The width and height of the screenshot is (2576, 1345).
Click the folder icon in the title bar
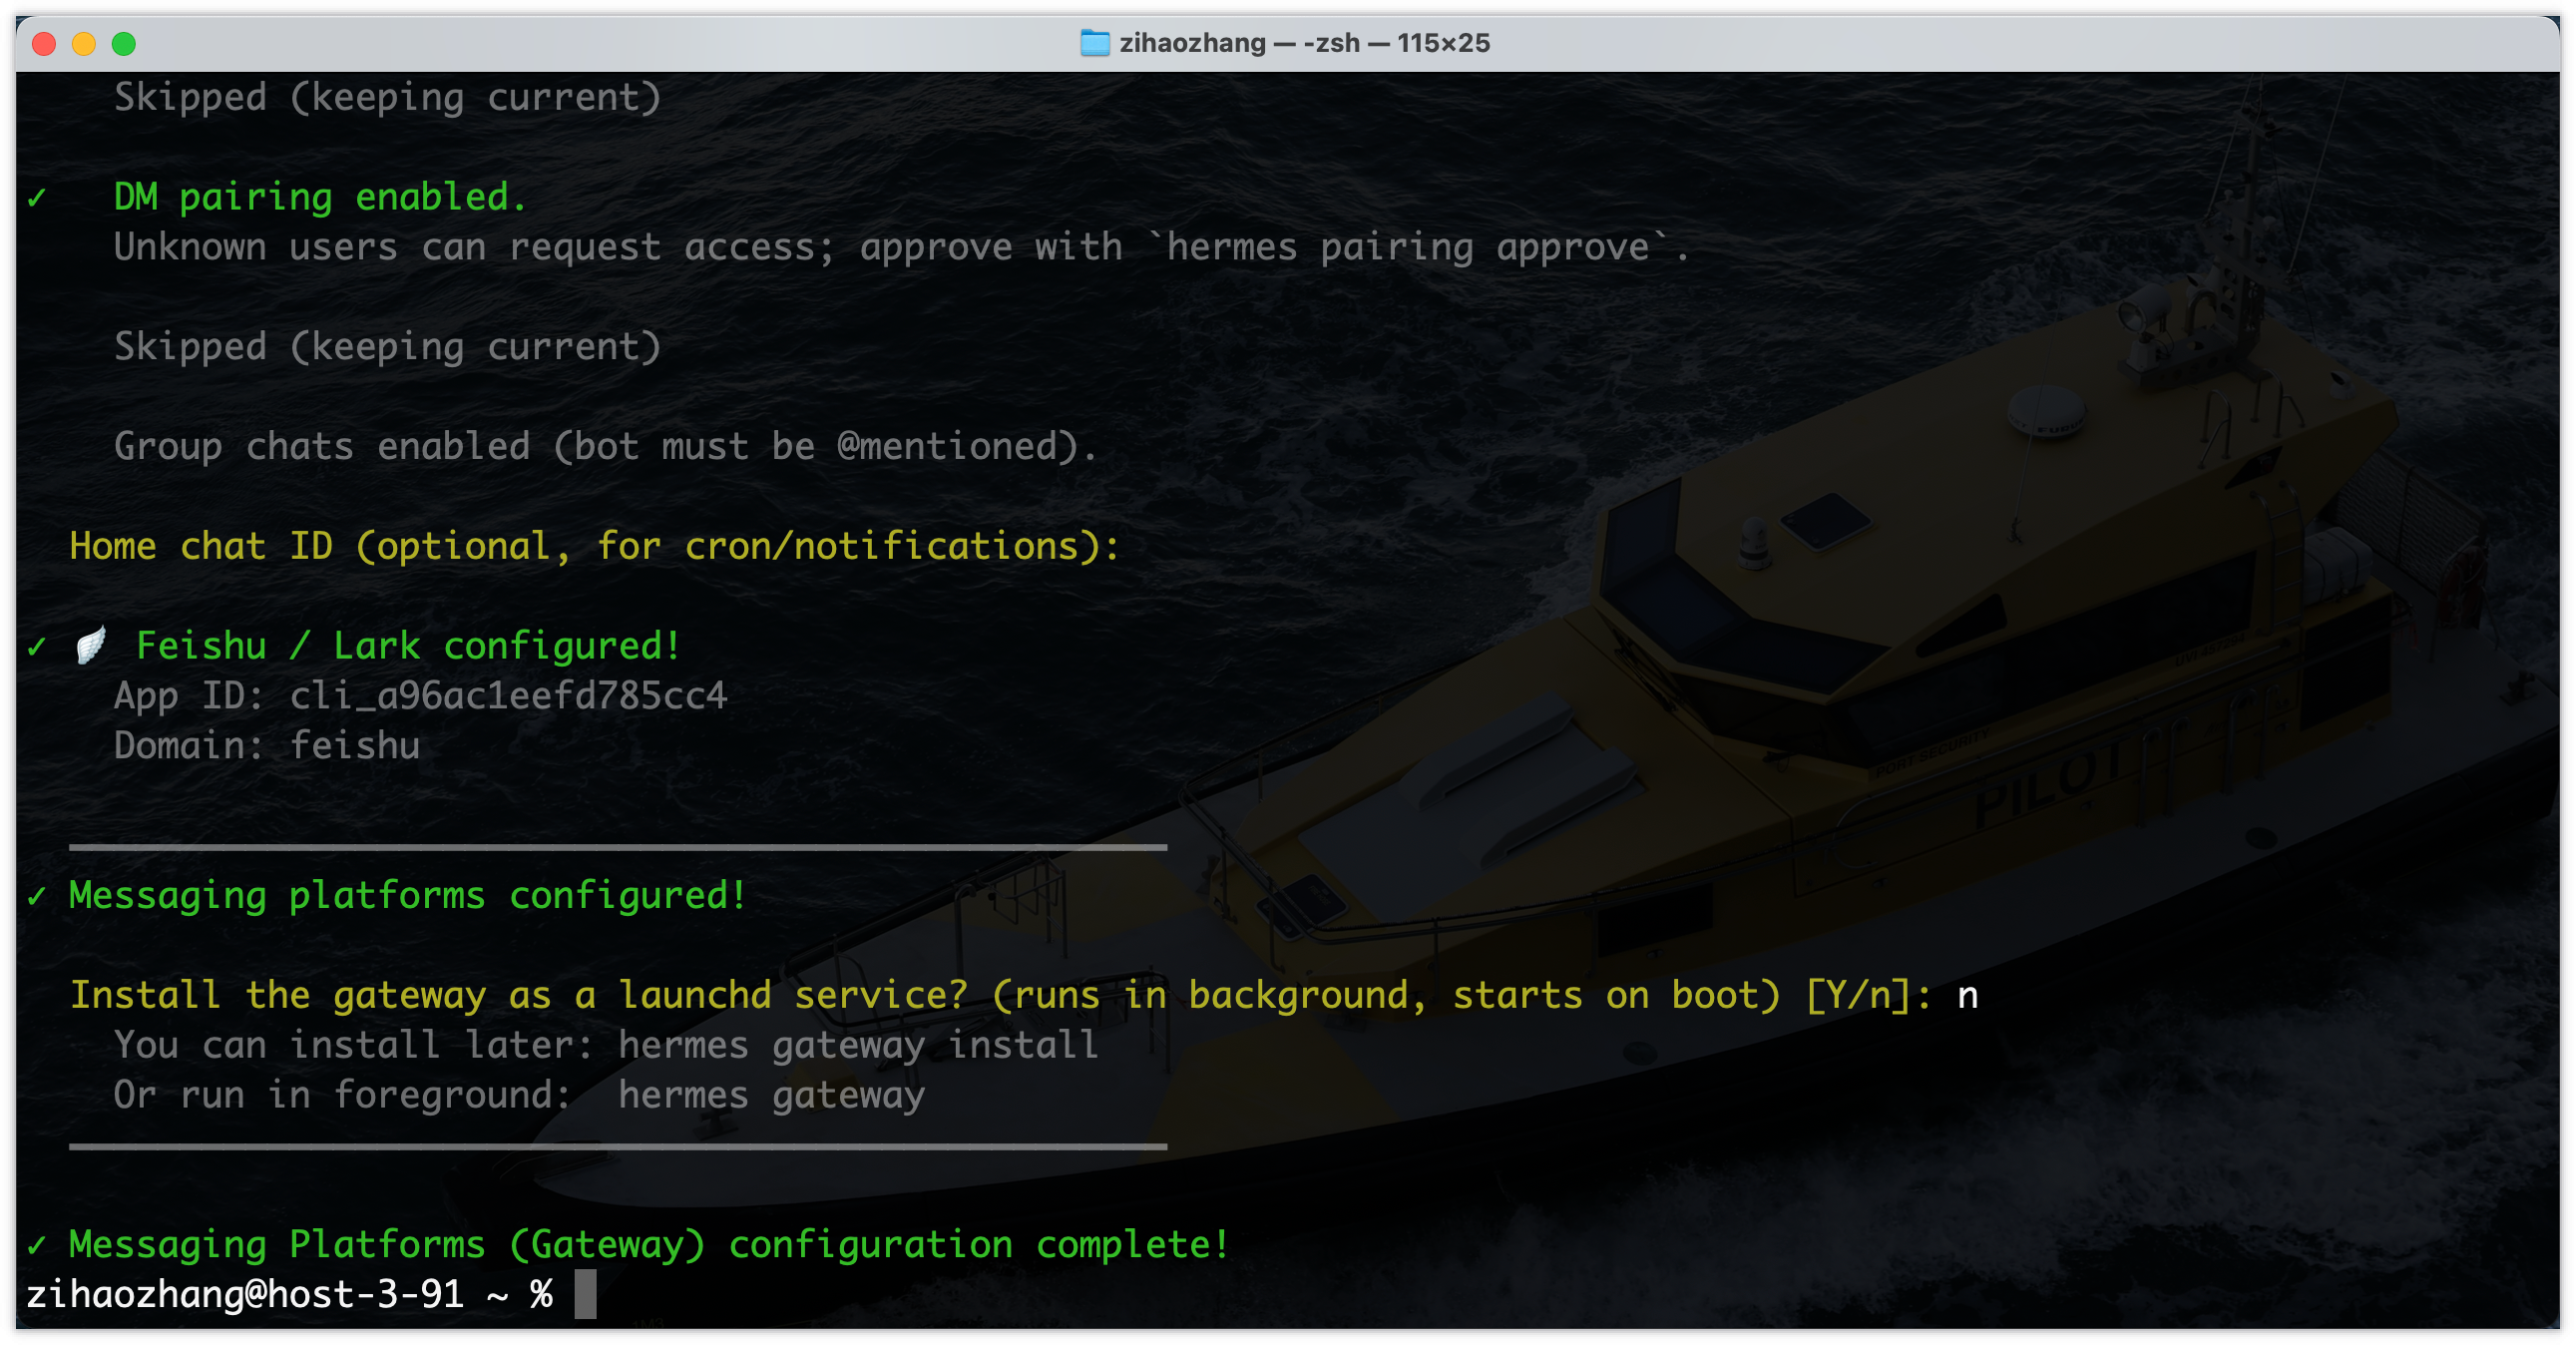click(1095, 43)
